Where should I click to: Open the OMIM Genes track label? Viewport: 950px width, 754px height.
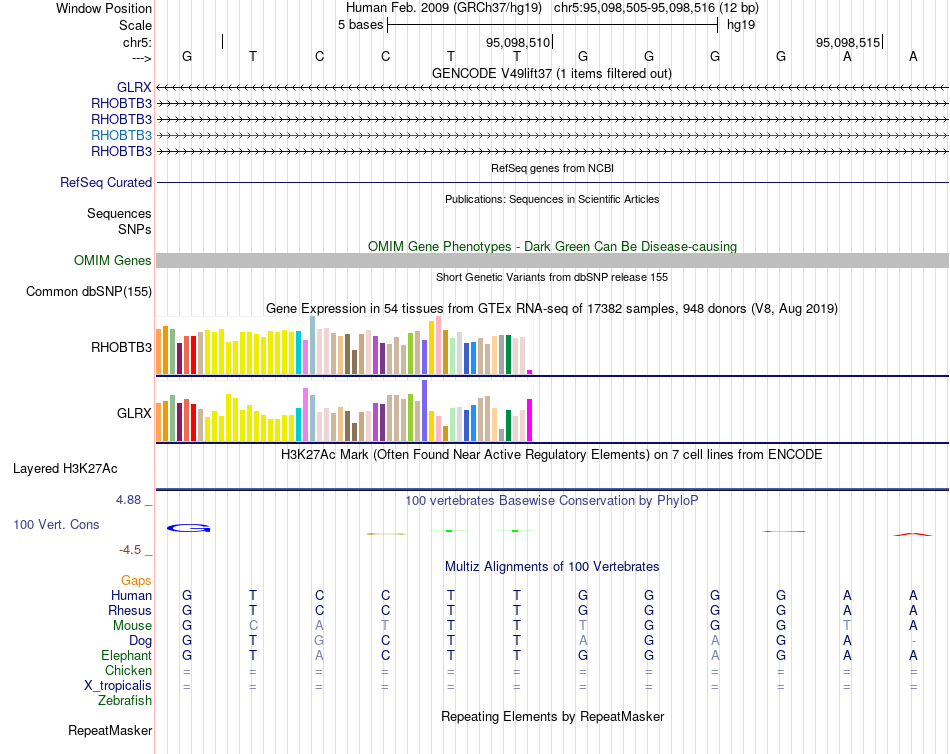click(x=113, y=260)
